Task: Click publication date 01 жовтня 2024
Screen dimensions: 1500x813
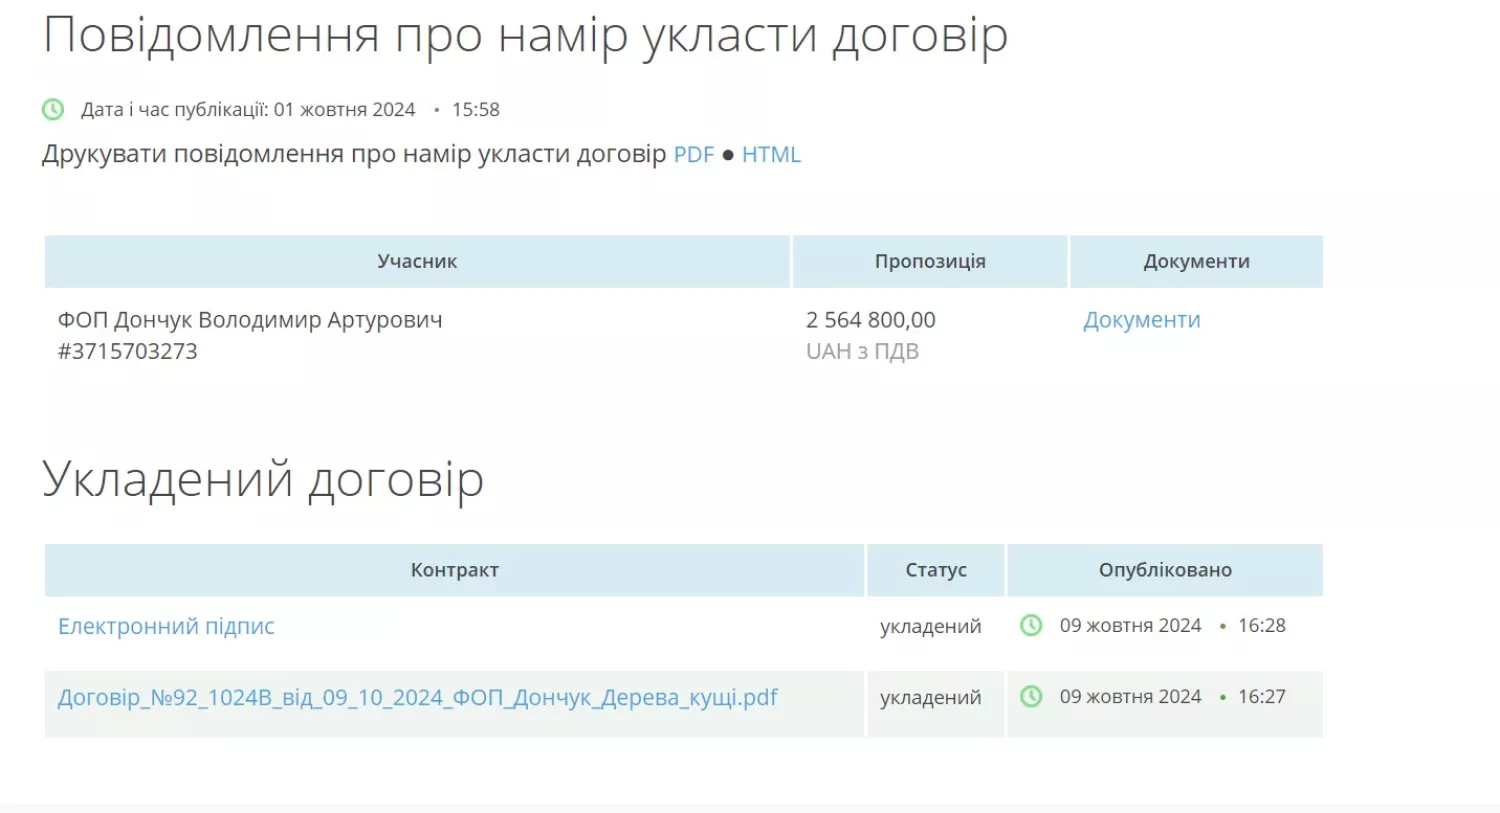Action: 345,110
